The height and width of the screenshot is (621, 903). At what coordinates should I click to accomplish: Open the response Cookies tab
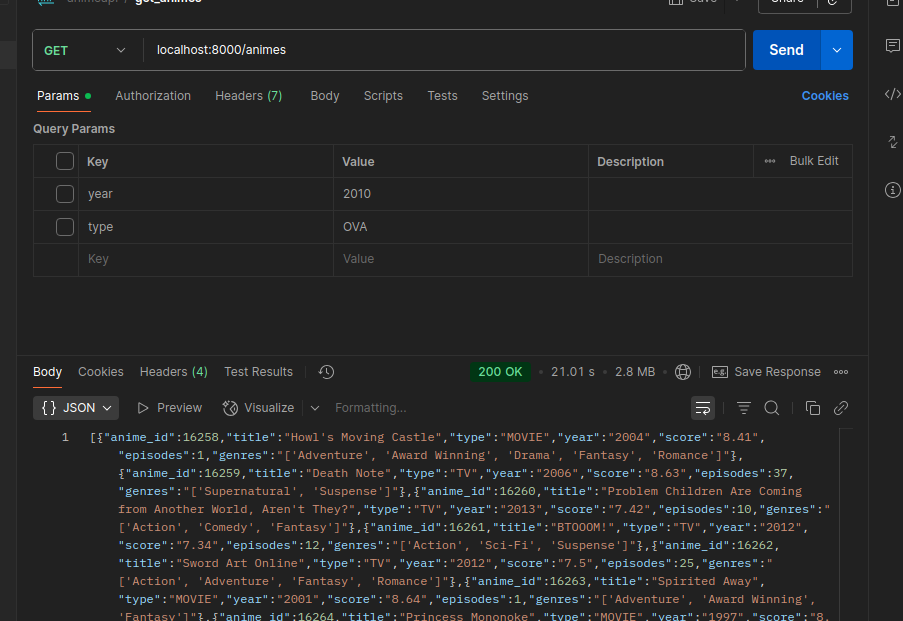point(101,372)
